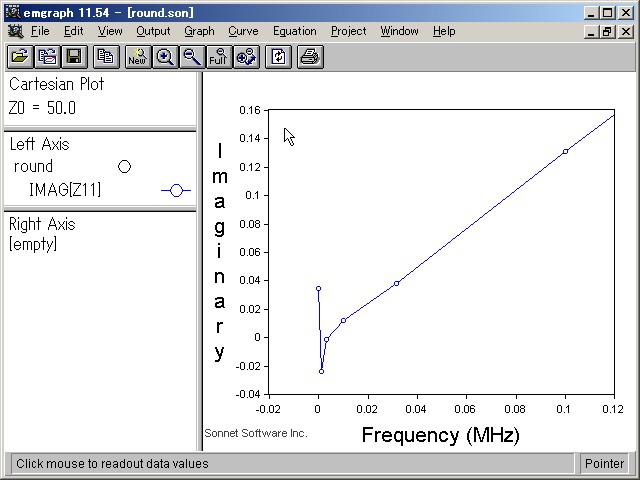Screen dimensions: 640x480
Task: Click the Open file folder icon
Action: click(20, 57)
